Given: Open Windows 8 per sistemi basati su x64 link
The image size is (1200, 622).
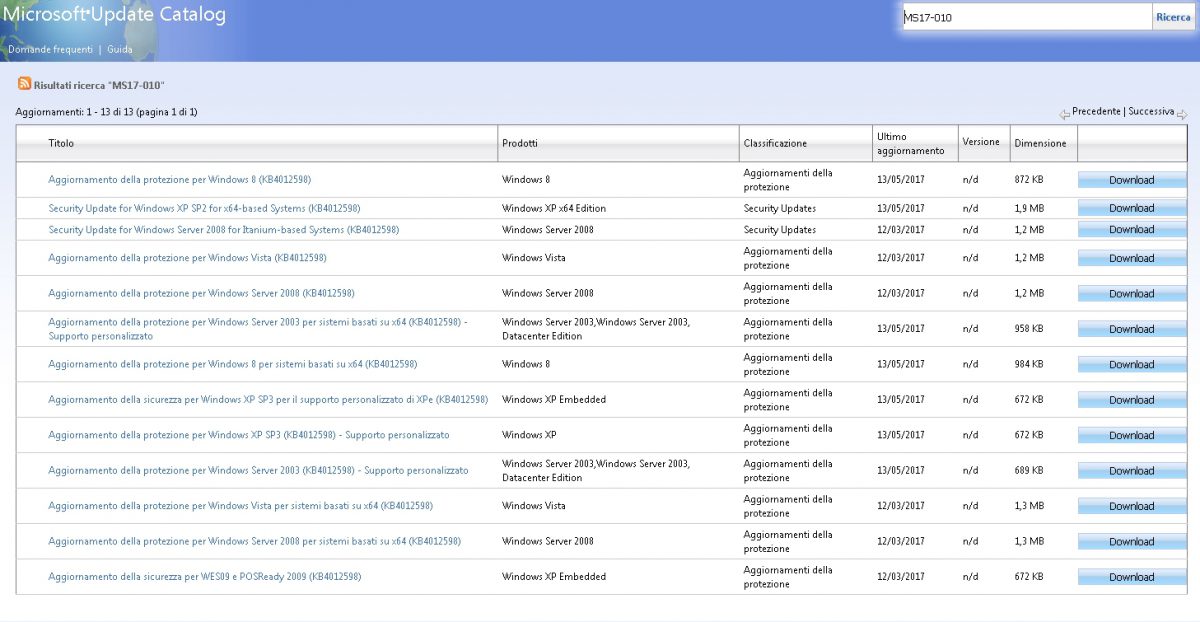Looking at the screenshot, I should click(x=233, y=364).
